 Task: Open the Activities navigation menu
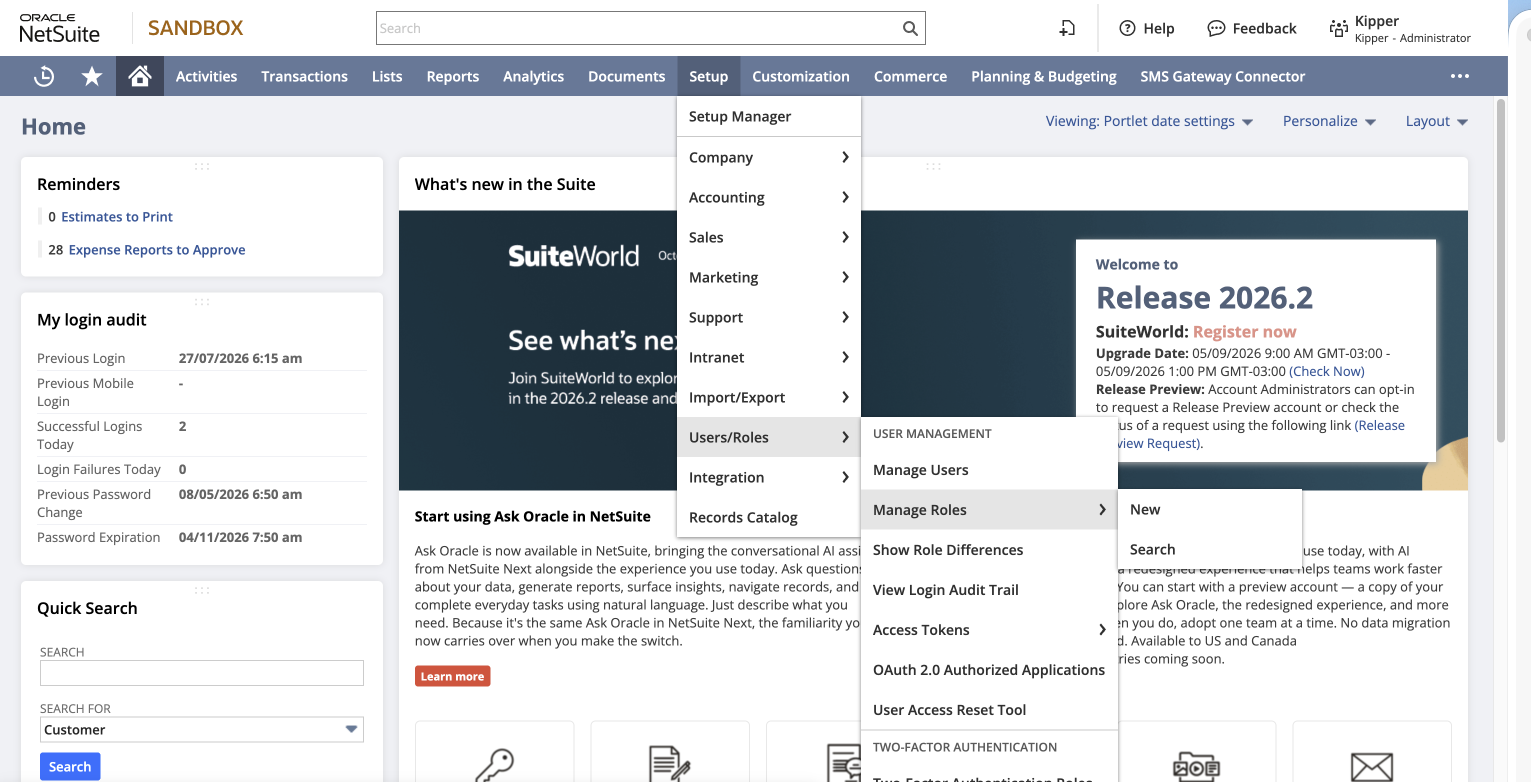coord(206,76)
